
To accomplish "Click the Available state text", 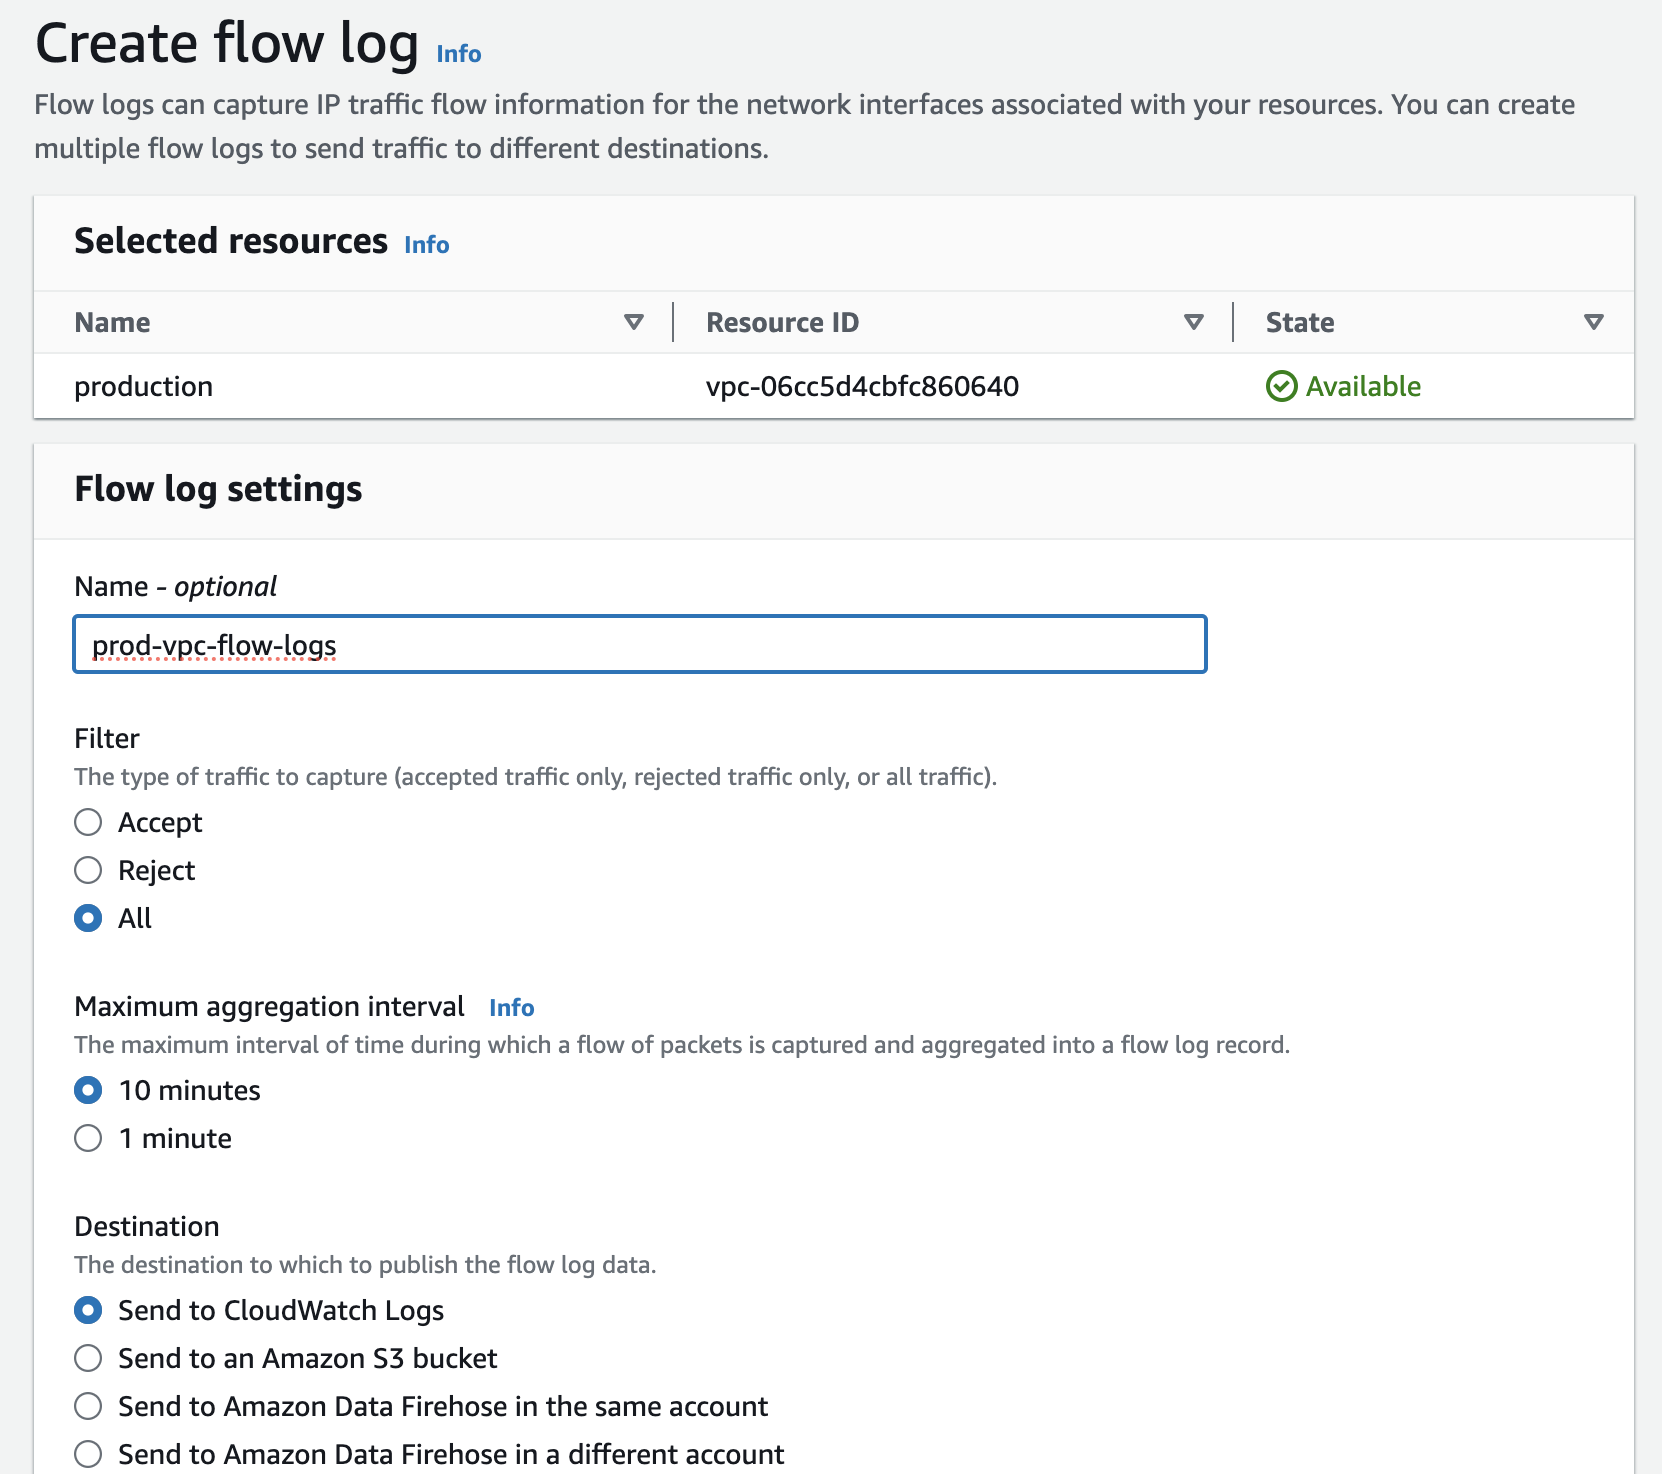I will [1363, 386].
